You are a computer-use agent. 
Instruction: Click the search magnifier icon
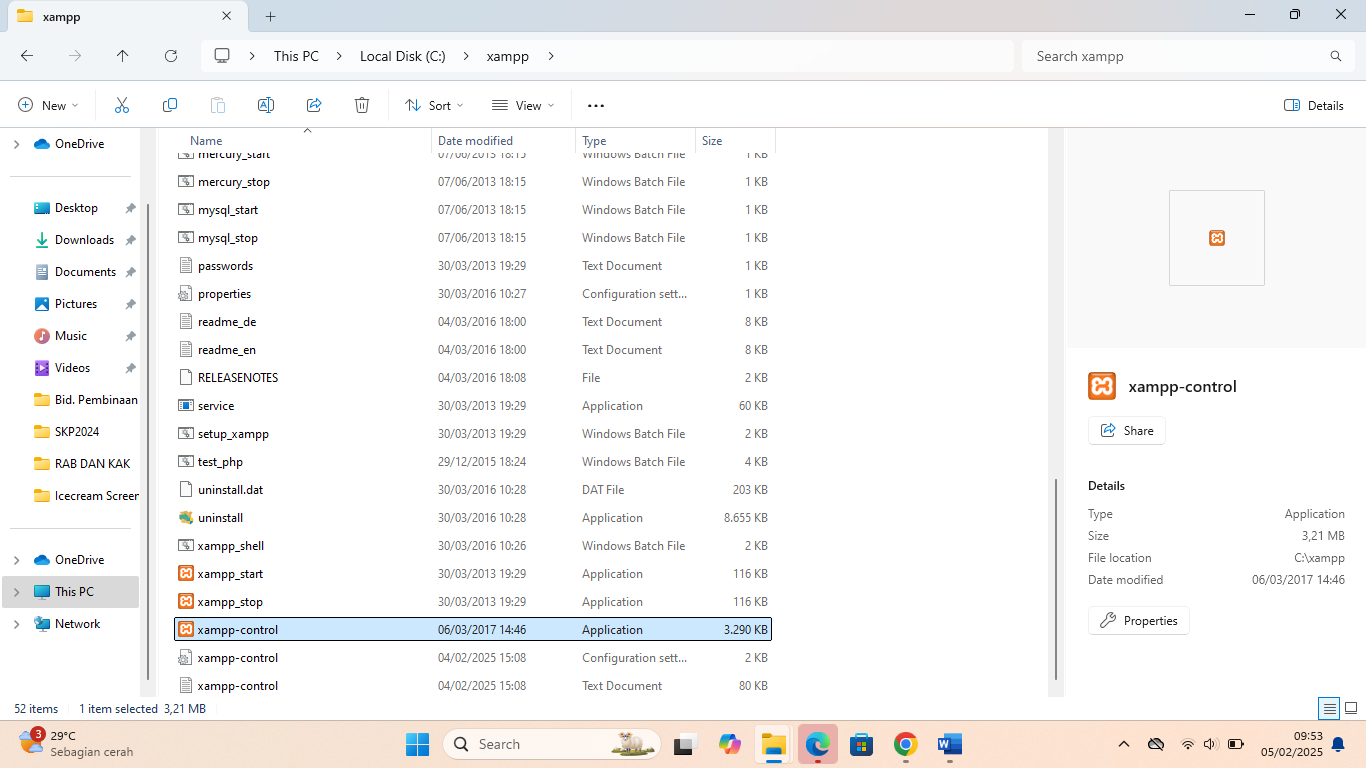coord(1336,56)
